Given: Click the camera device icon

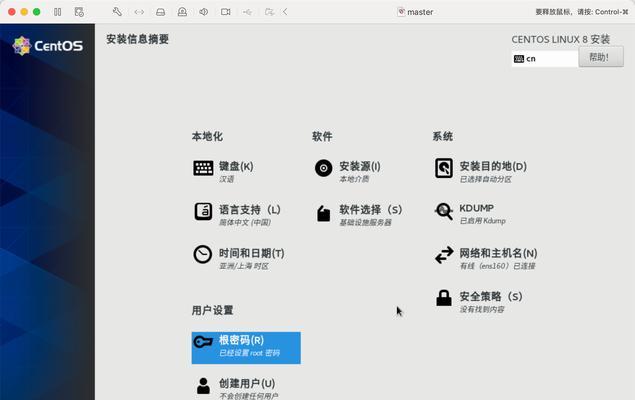Looking at the screenshot, I should click(226, 12).
